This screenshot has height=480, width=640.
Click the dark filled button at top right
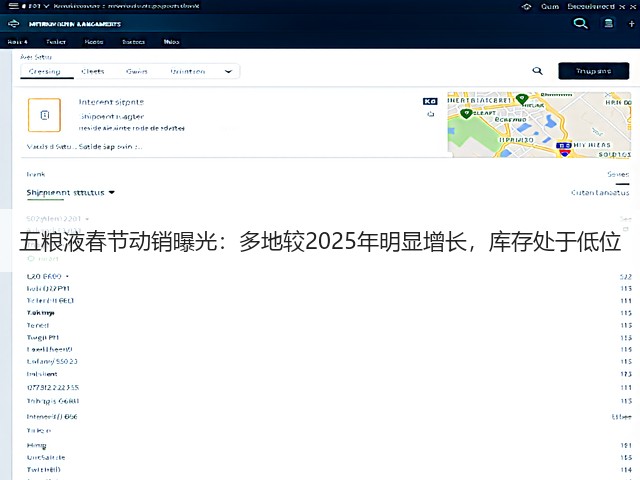(593, 71)
